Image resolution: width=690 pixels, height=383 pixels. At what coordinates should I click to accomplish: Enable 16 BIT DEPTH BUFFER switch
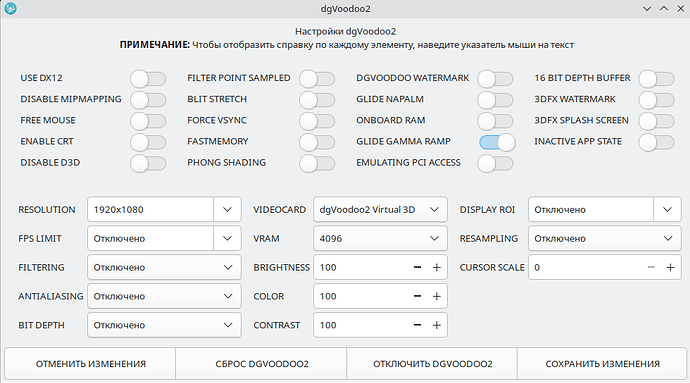[x=657, y=79]
